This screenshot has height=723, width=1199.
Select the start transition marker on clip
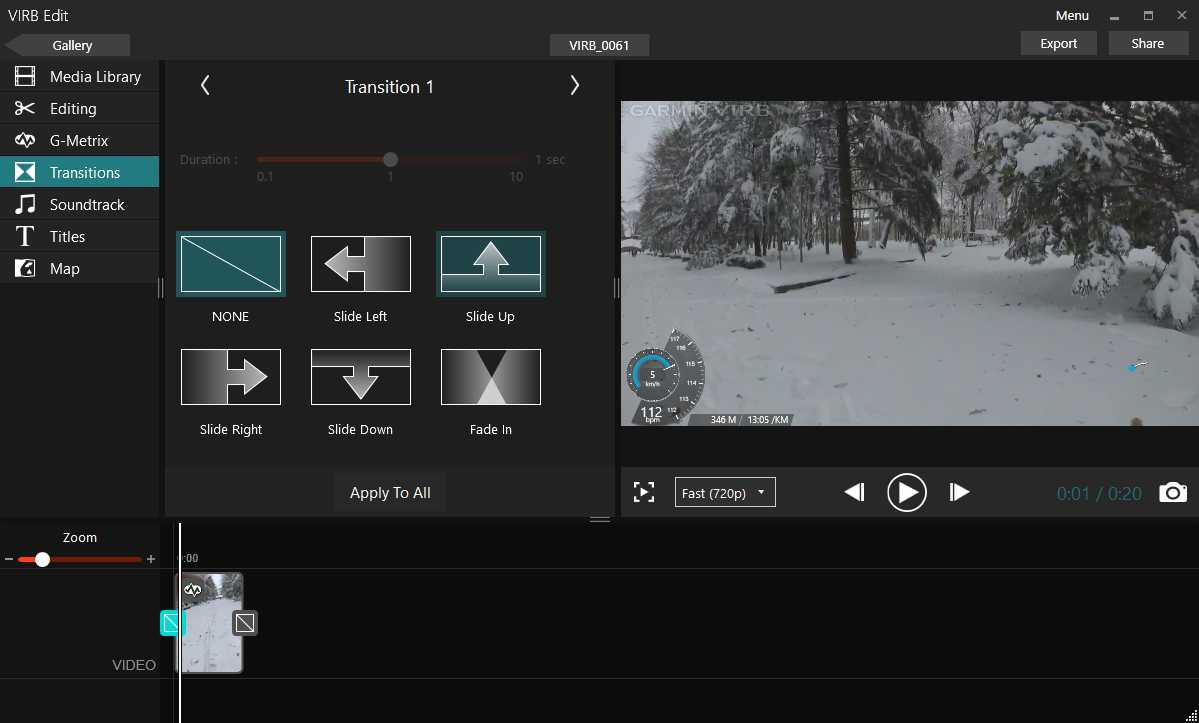click(172, 623)
